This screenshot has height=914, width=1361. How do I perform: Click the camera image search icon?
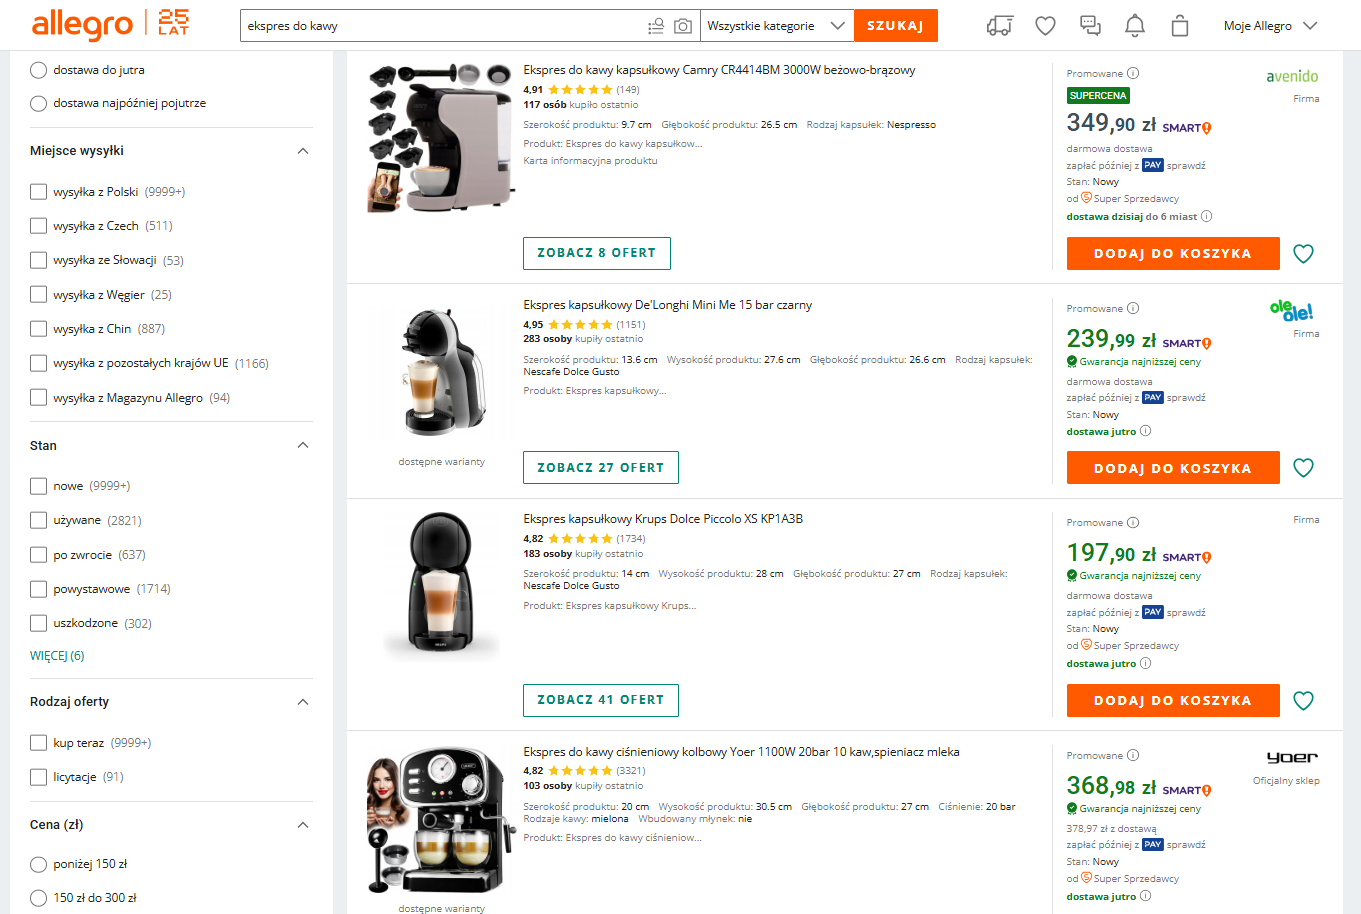(x=683, y=26)
